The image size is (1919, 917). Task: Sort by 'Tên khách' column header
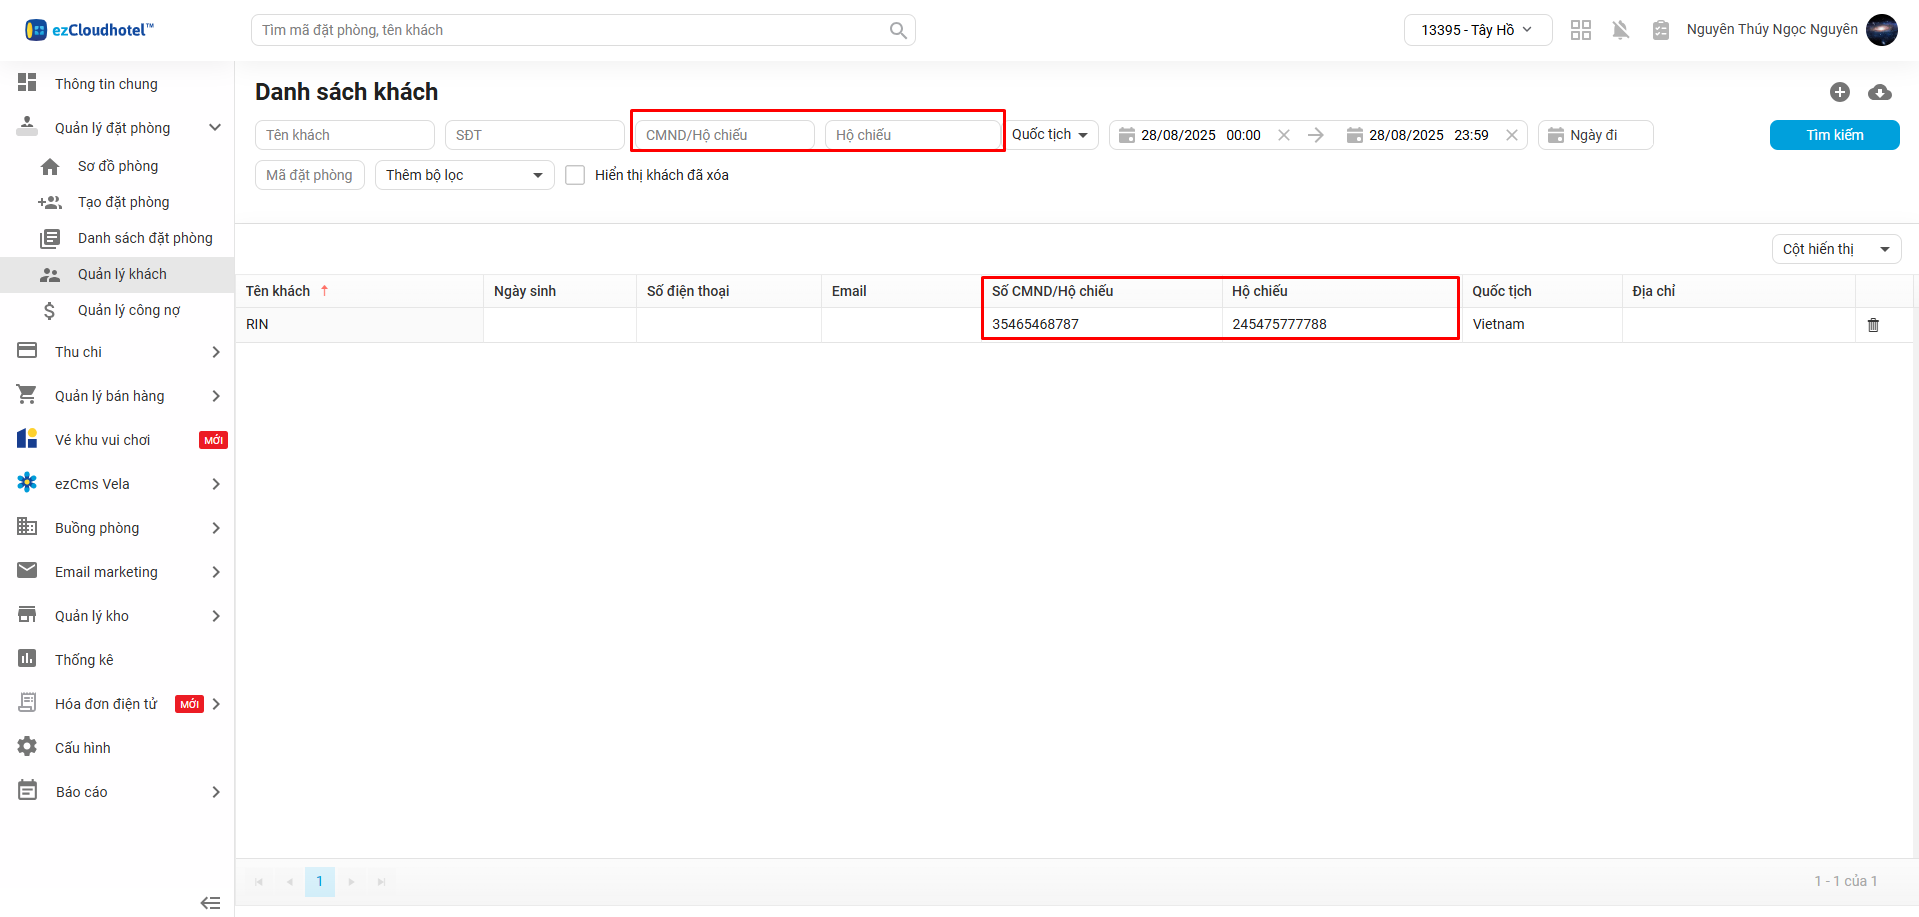(279, 291)
